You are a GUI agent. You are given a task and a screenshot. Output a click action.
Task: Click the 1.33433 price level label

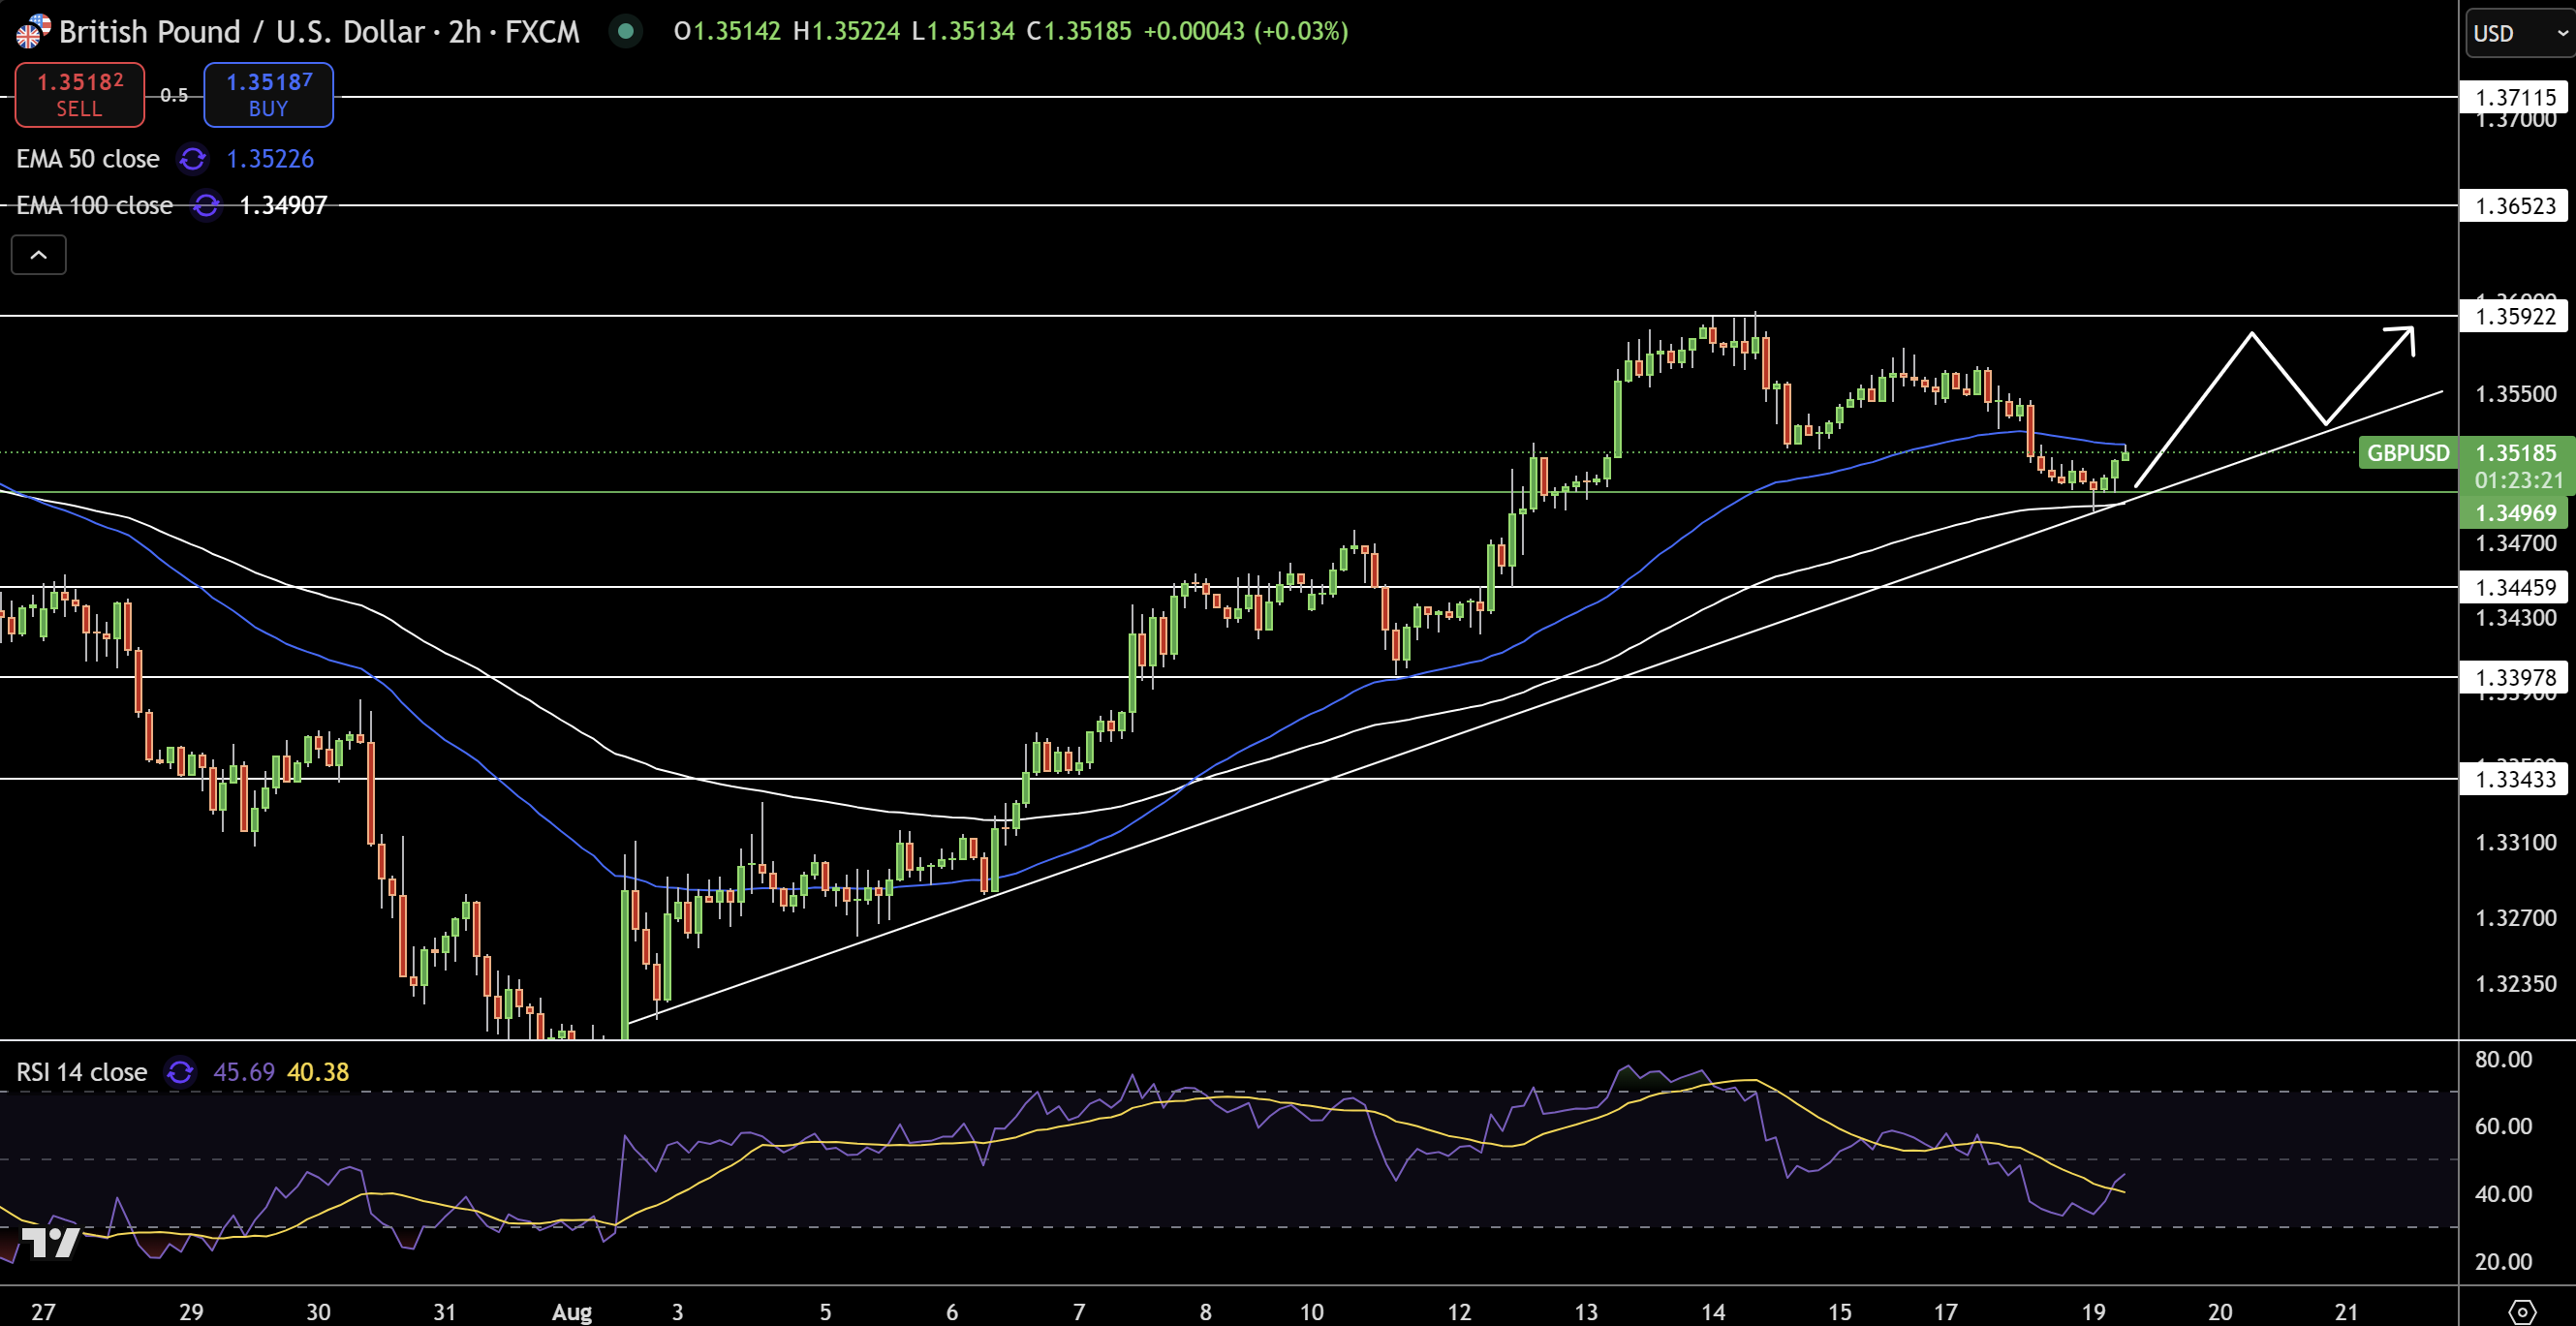pyautogui.click(x=2515, y=779)
